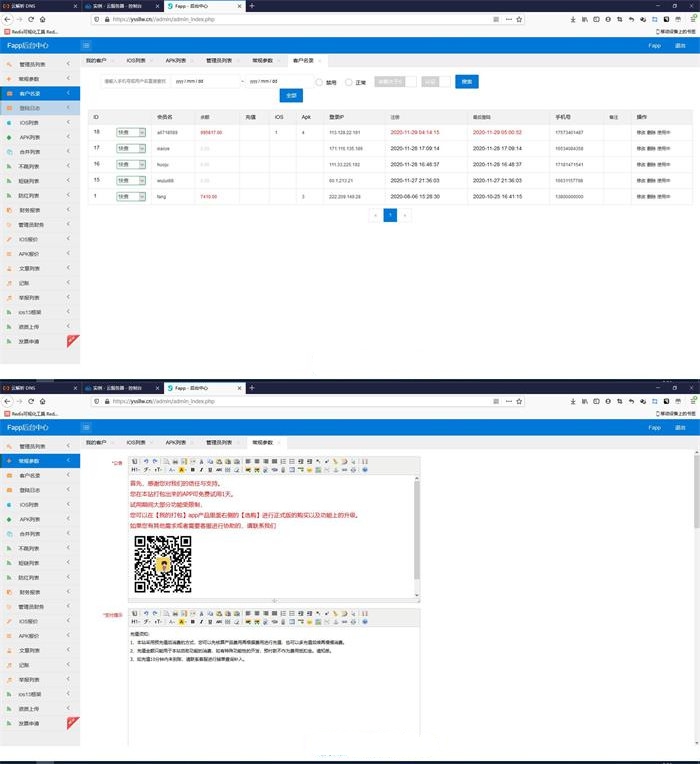Toggle the second gray switch beside the 搜索 button
The width and height of the screenshot is (700, 764).
[x=436, y=82]
